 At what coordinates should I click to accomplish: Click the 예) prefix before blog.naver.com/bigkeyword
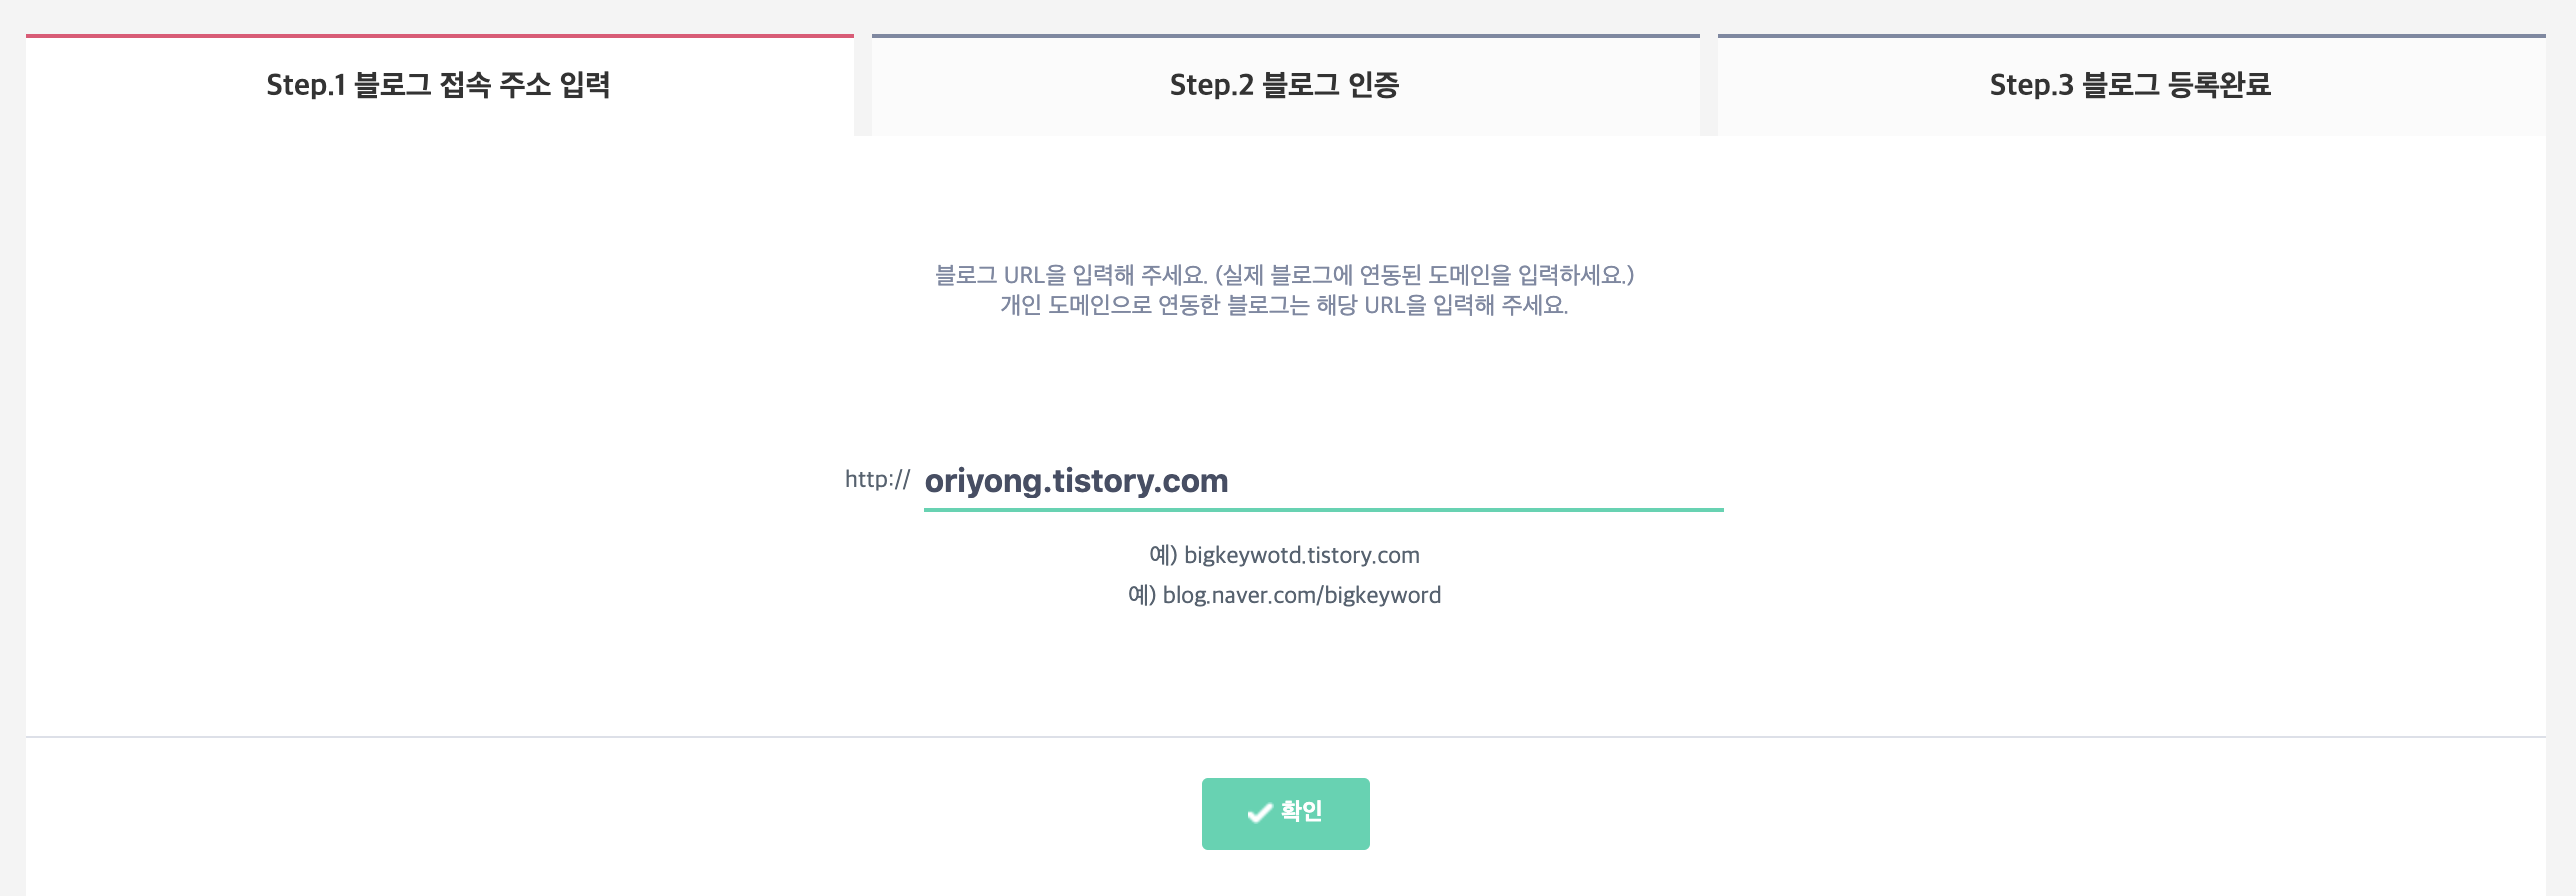click(1142, 595)
